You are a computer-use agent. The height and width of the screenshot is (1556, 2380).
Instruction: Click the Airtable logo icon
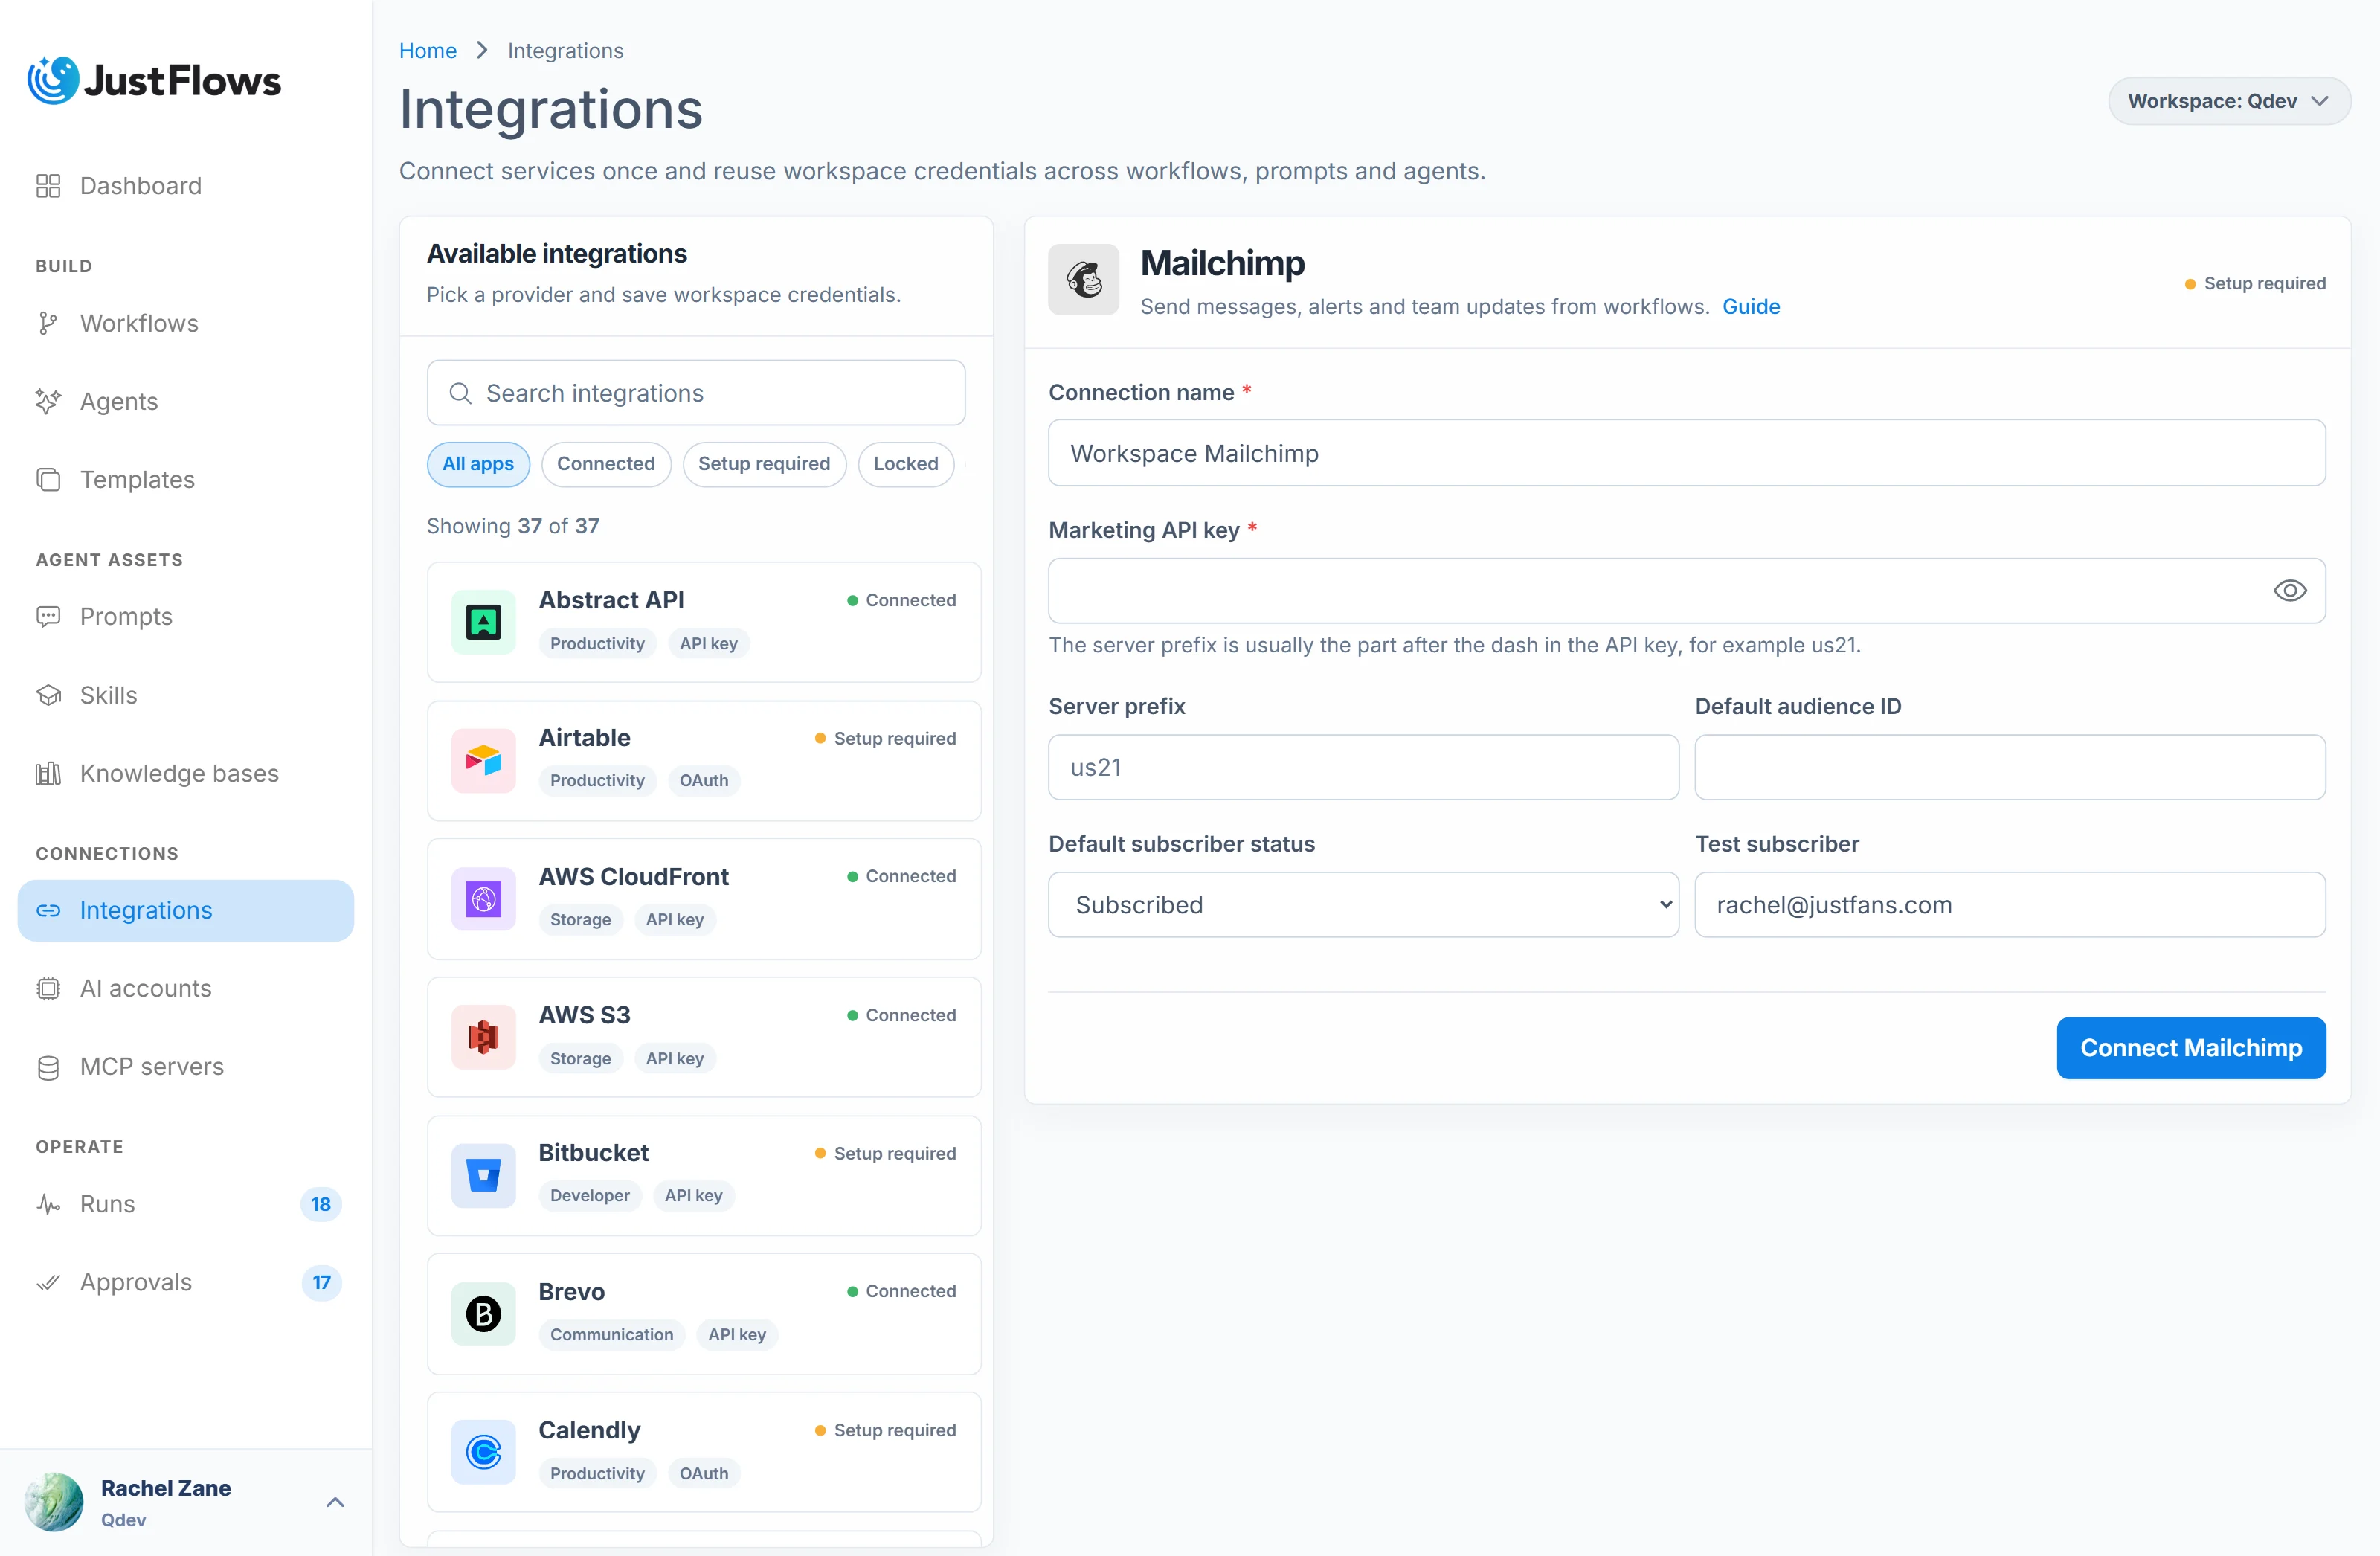pos(483,761)
